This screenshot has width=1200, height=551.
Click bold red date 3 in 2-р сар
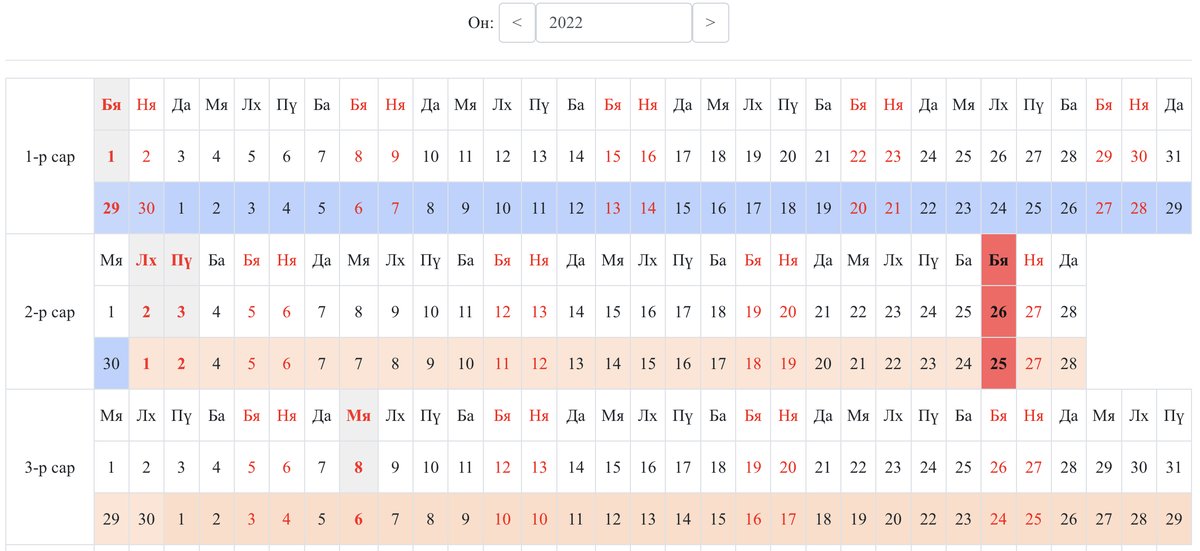(x=181, y=312)
